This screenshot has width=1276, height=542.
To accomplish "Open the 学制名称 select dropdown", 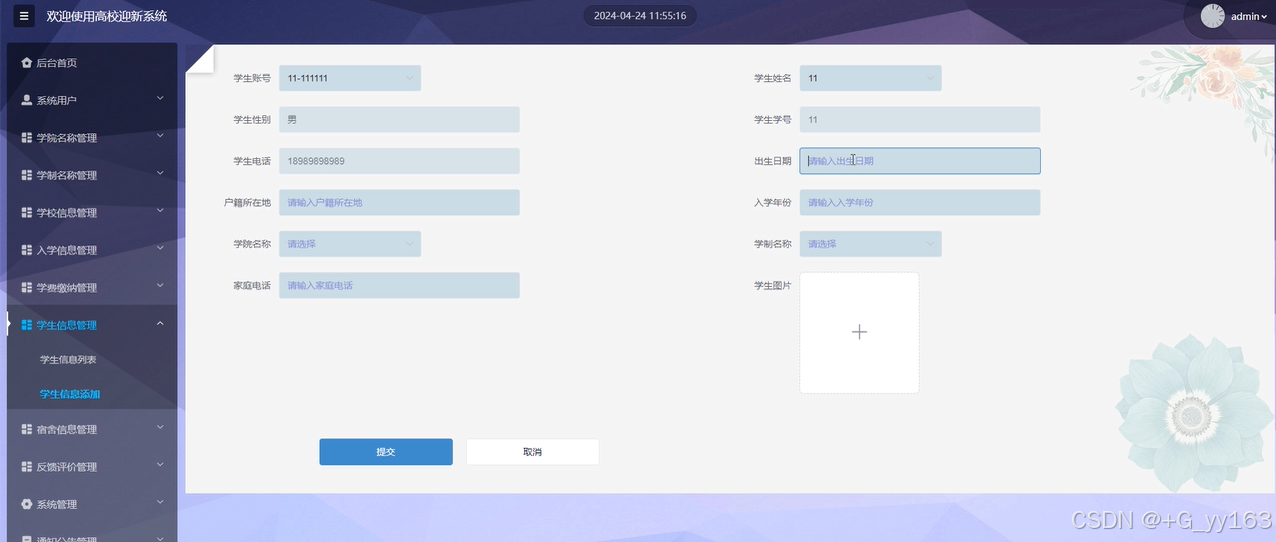I will point(870,244).
